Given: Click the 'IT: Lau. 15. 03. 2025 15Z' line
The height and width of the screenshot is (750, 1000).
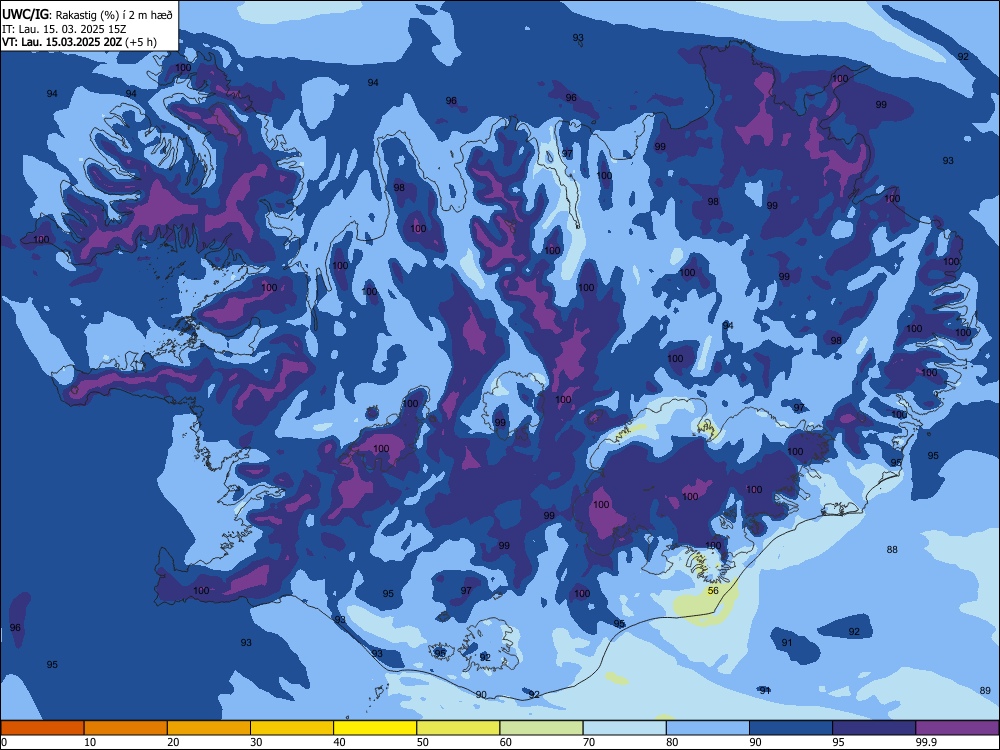Looking at the screenshot, I should point(64,29).
